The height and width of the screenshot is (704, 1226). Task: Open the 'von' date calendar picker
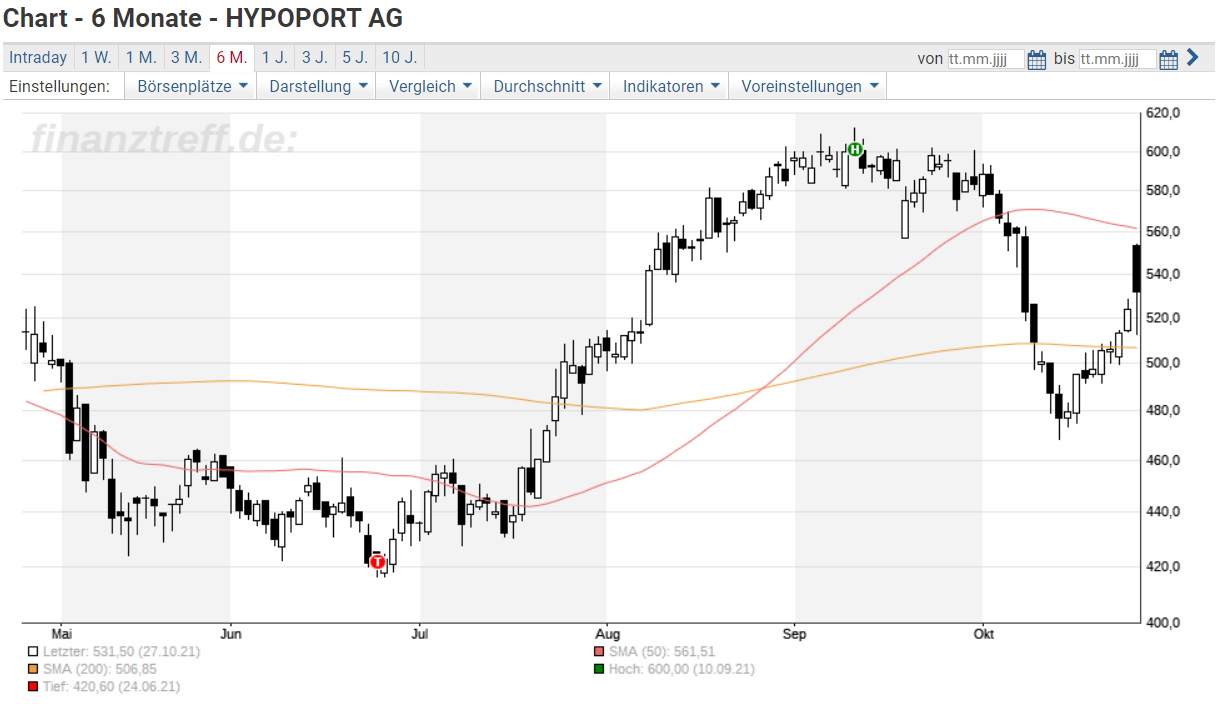point(1037,59)
